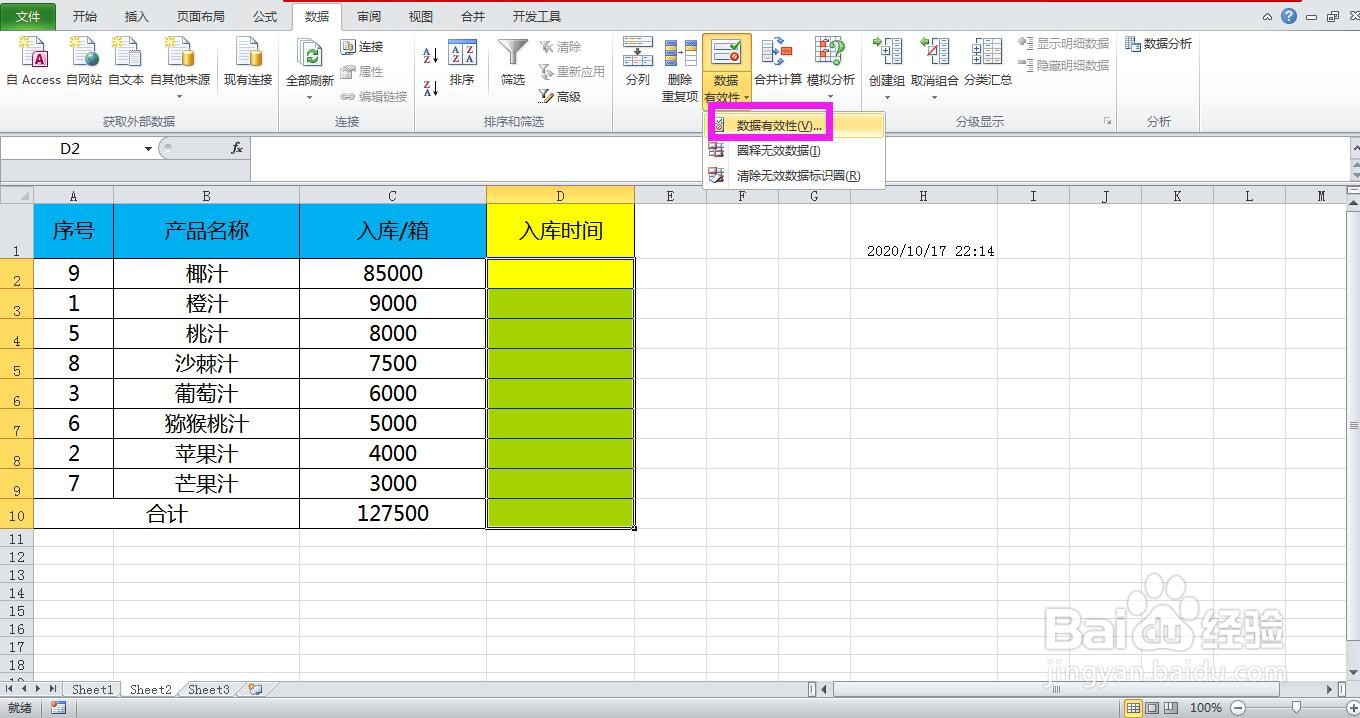Click the 100% zoom level
Image resolution: width=1360 pixels, height=718 pixels.
pos(1206,708)
